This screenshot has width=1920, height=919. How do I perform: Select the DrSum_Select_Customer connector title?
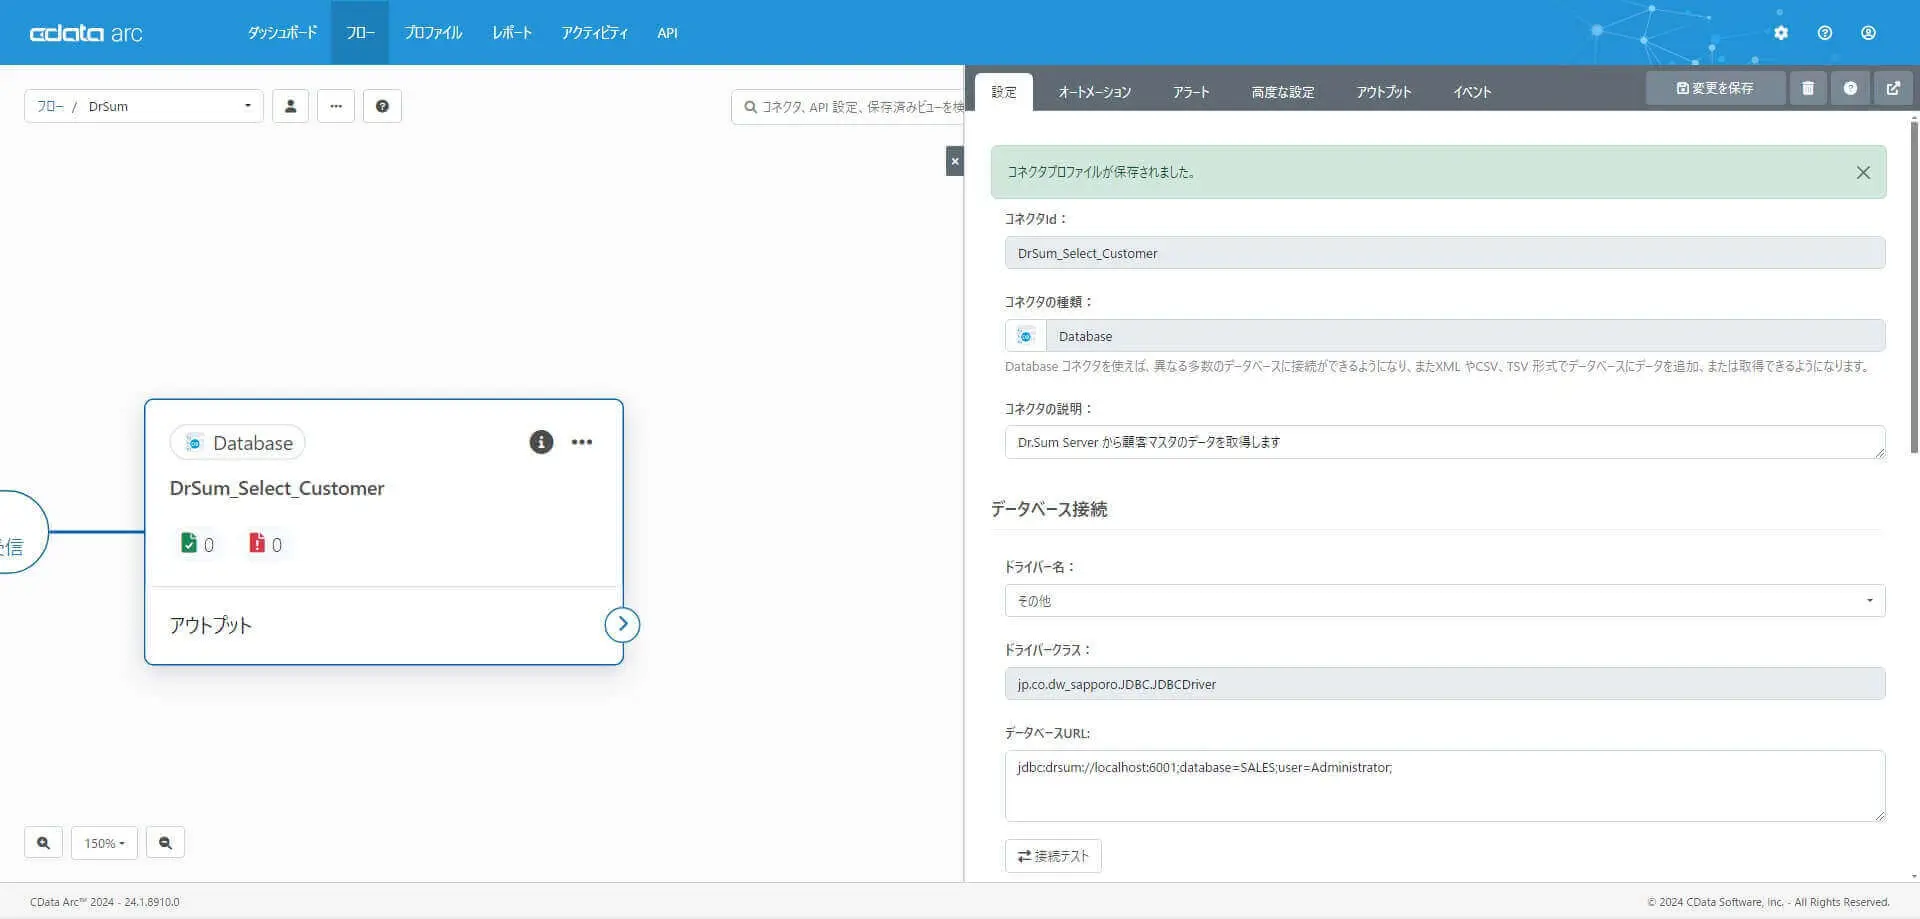click(x=277, y=488)
